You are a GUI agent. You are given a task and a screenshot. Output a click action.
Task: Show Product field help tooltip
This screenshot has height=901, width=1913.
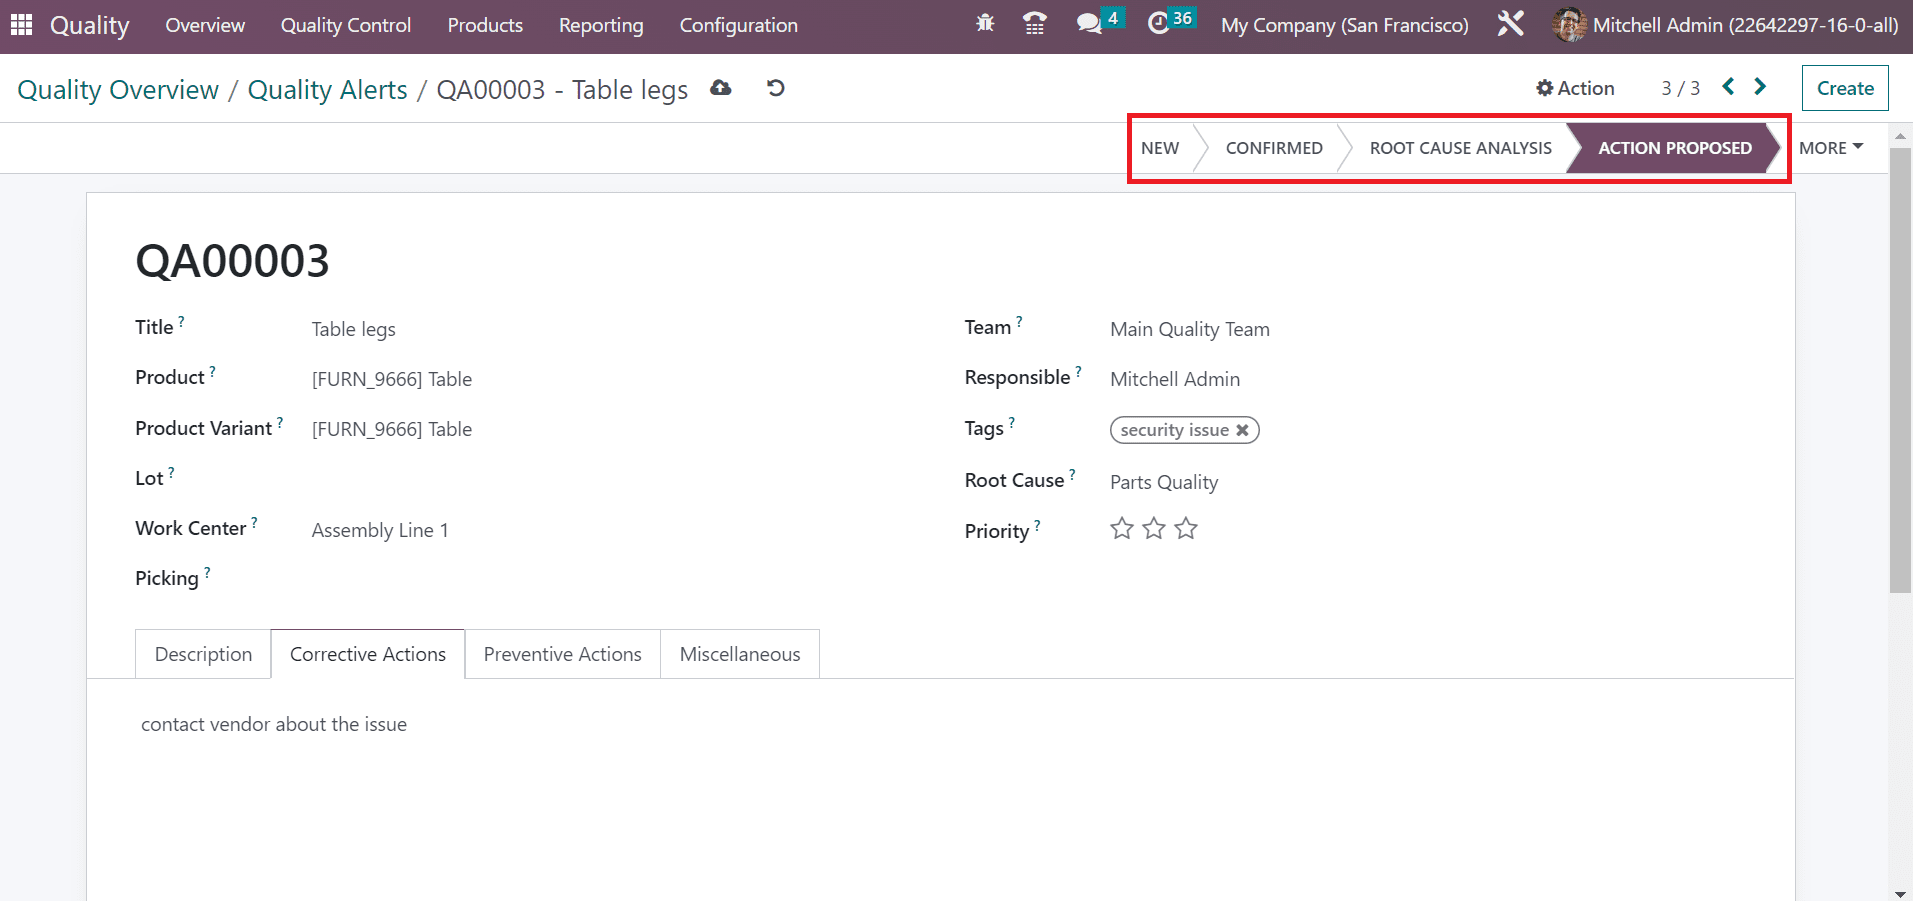pyautogui.click(x=212, y=372)
